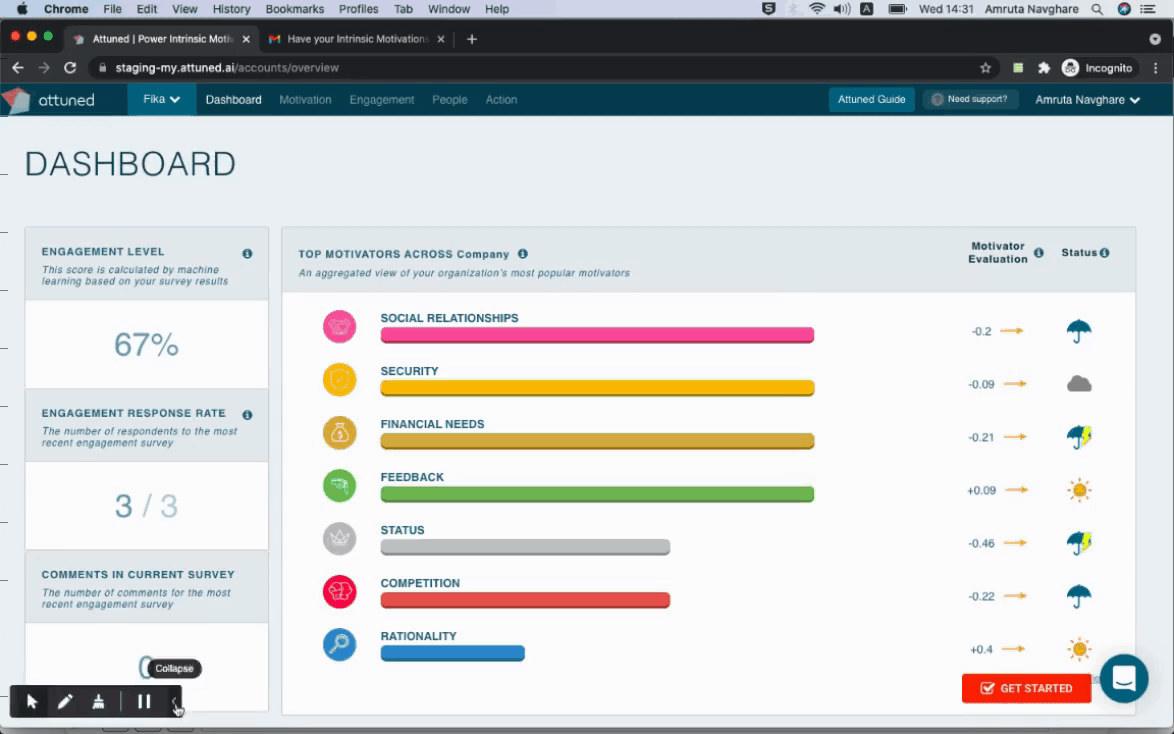1174x734 pixels.
Task: Open the macOS volume icon
Action: pos(842,9)
